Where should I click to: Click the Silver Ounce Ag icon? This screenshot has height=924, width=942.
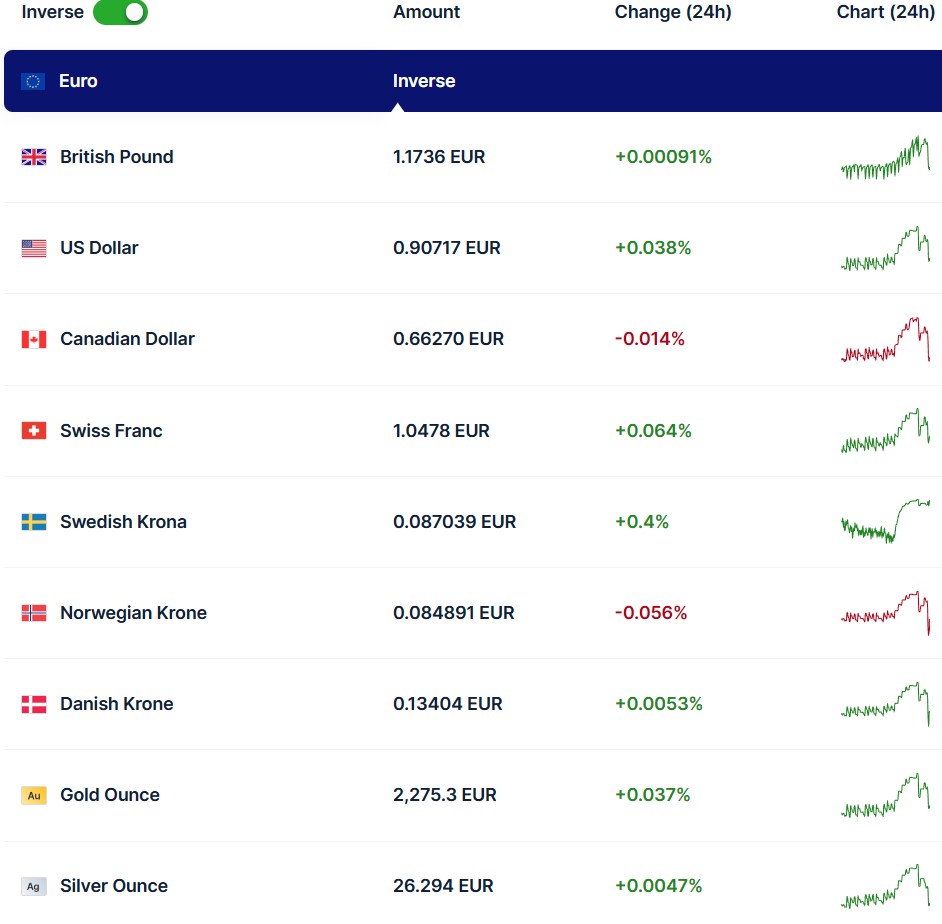click(x=34, y=886)
